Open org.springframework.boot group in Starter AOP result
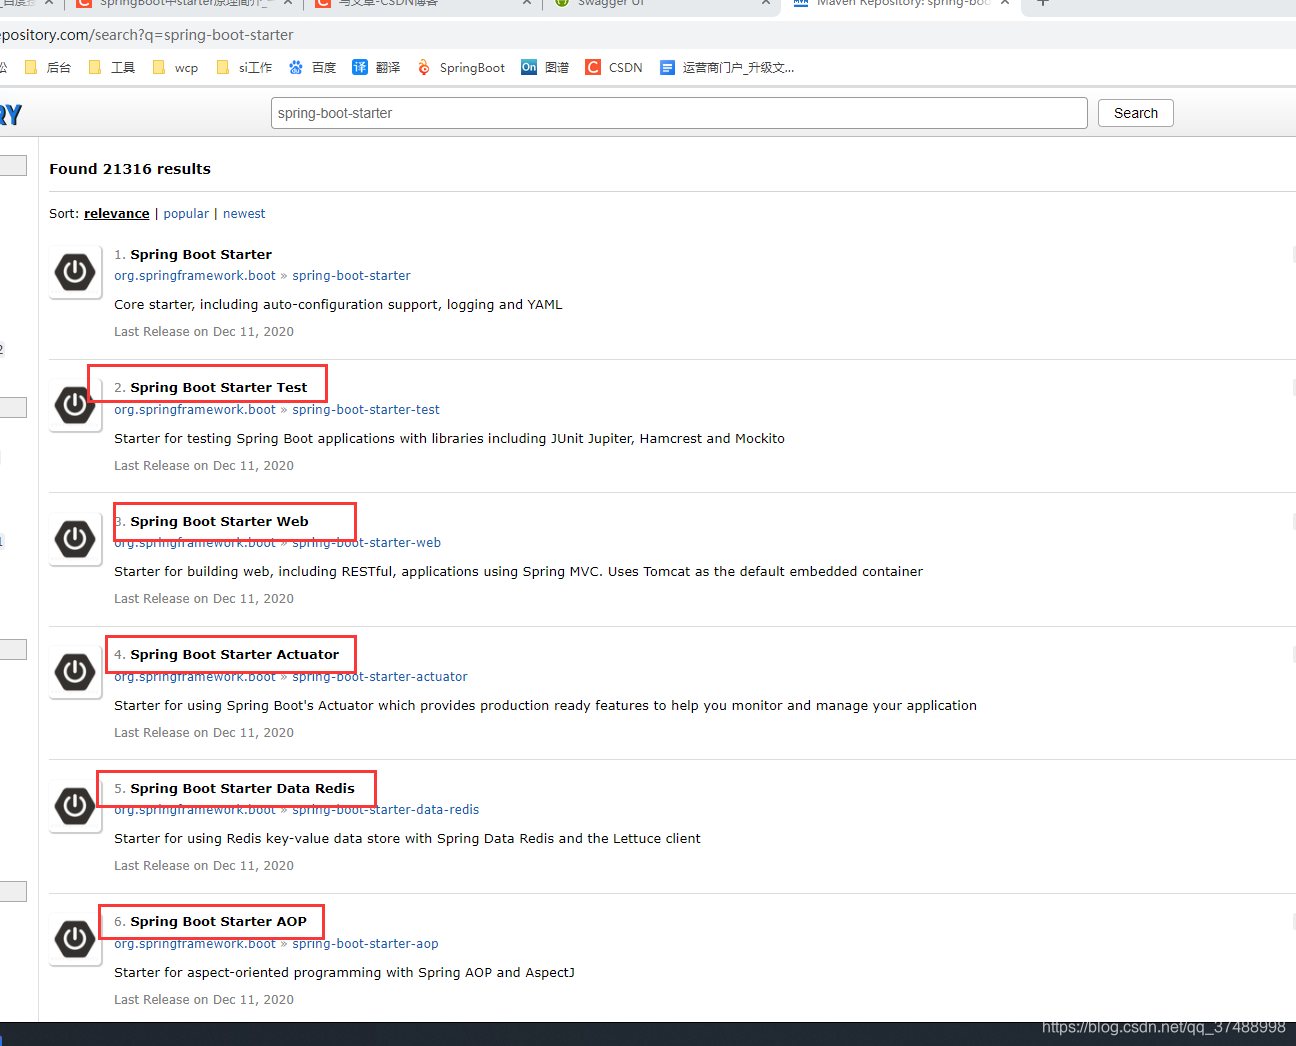The height and width of the screenshot is (1046, 1296). 195,944
